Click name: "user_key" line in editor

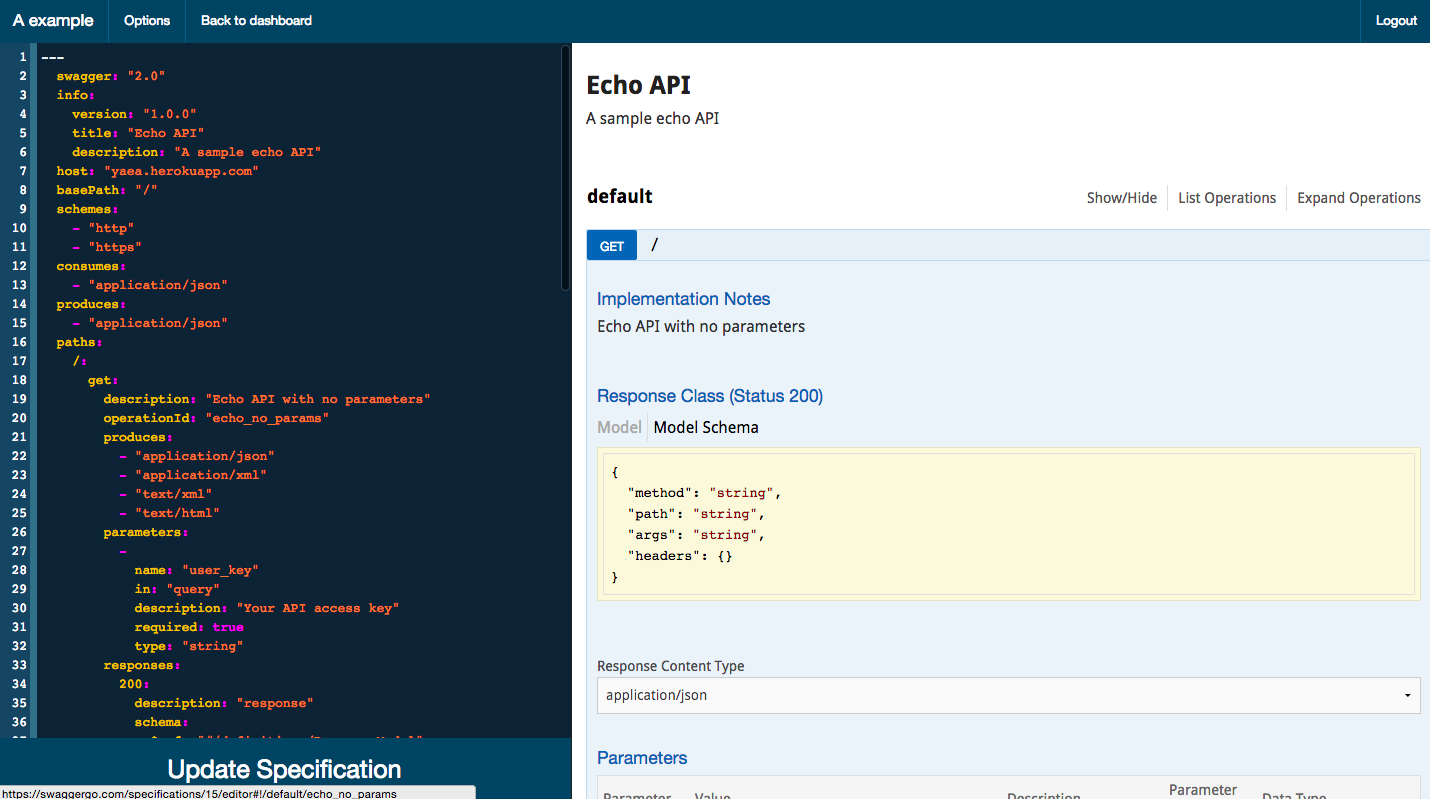(197, 570)
